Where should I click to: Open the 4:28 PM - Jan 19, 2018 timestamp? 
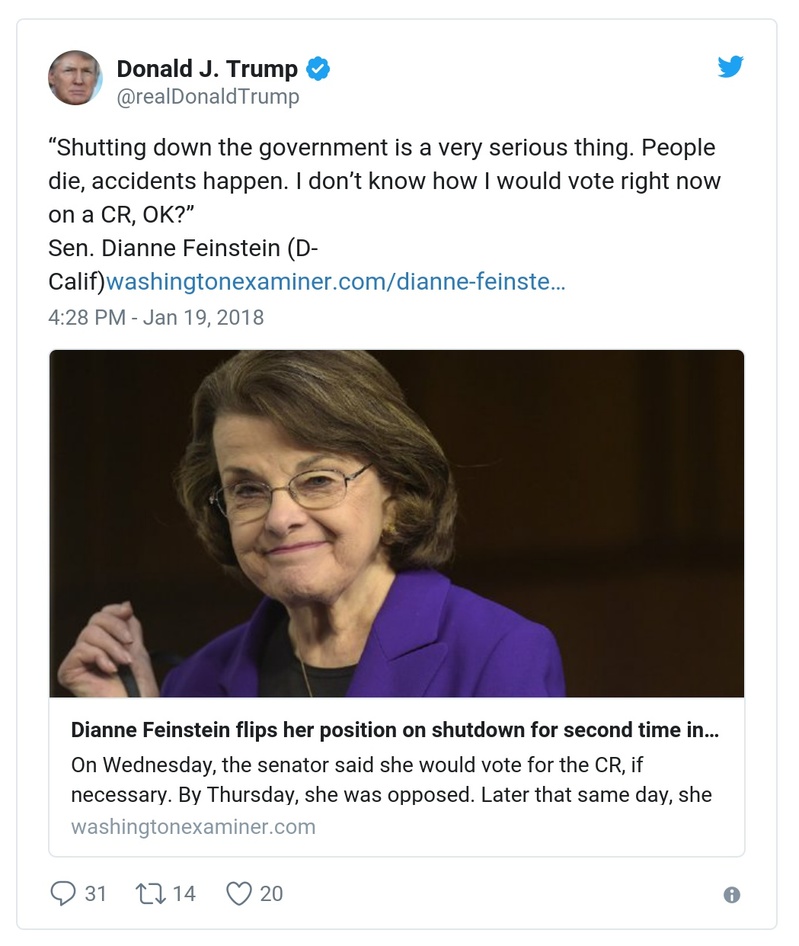click(x=156, y=318)
